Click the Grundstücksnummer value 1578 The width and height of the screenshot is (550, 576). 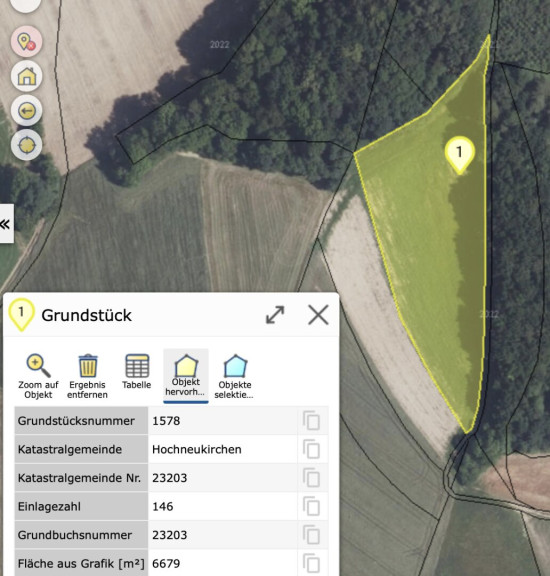click(x=166, y=421)
